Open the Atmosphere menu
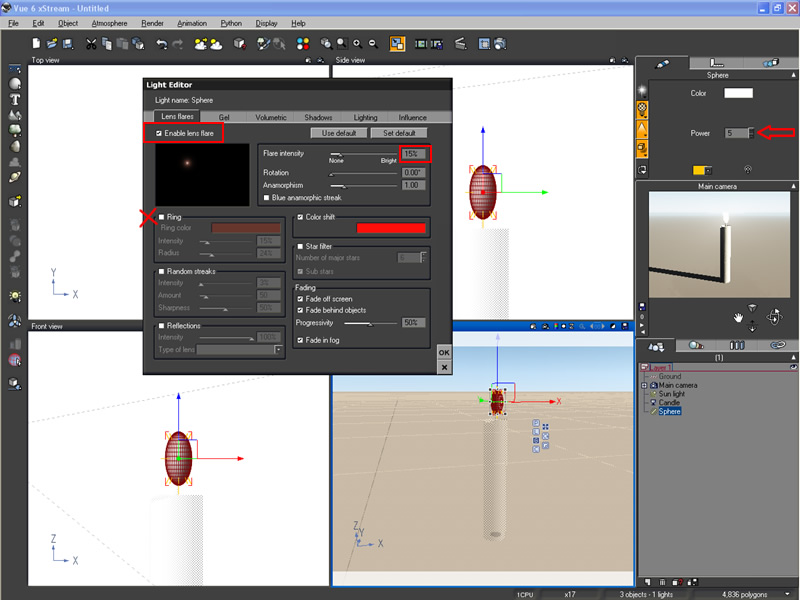This screenshot has height=600, width=800. coord(110,23)
